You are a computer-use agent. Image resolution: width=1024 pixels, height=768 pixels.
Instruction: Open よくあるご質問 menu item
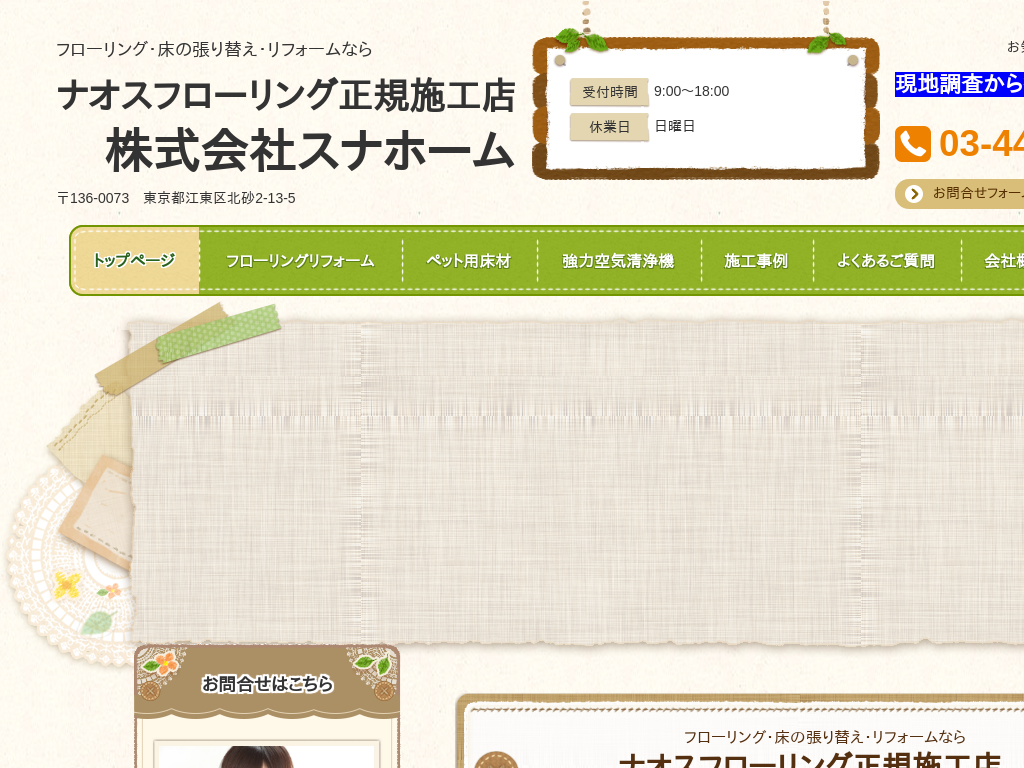[886, 261]
